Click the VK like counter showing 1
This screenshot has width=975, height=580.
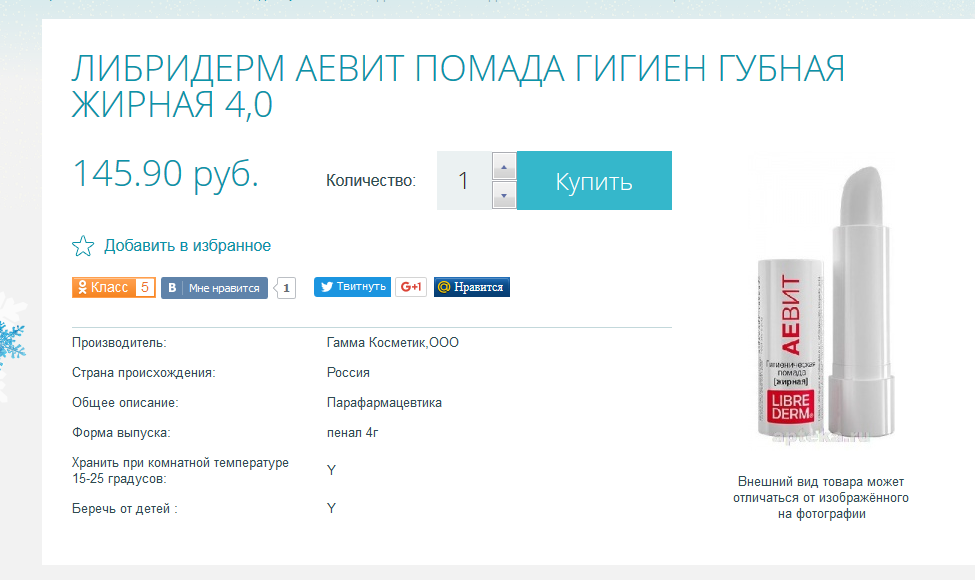tap(287, 288)
